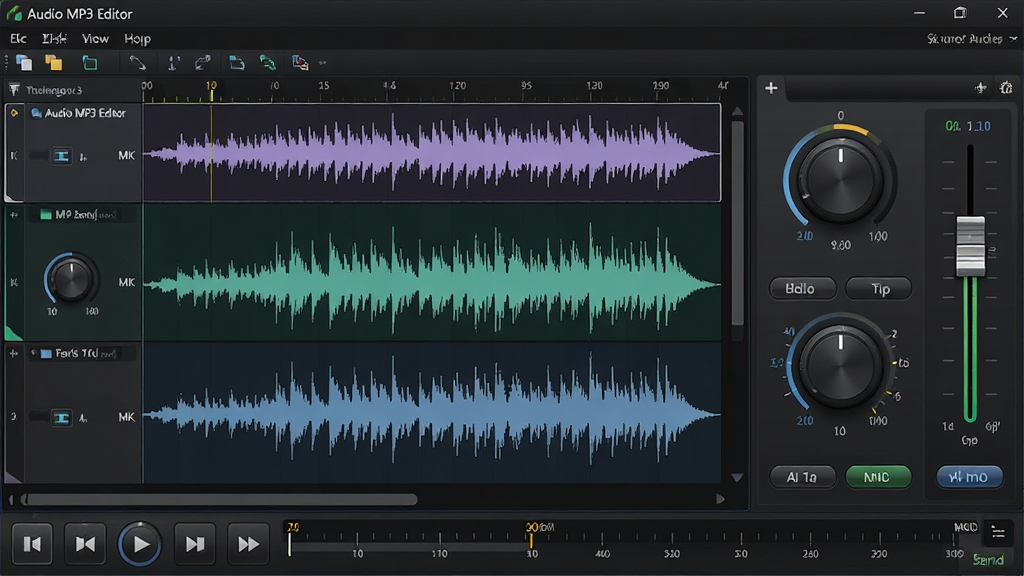Open the toolbar overflow dropdown arrow

click(323, 63)
